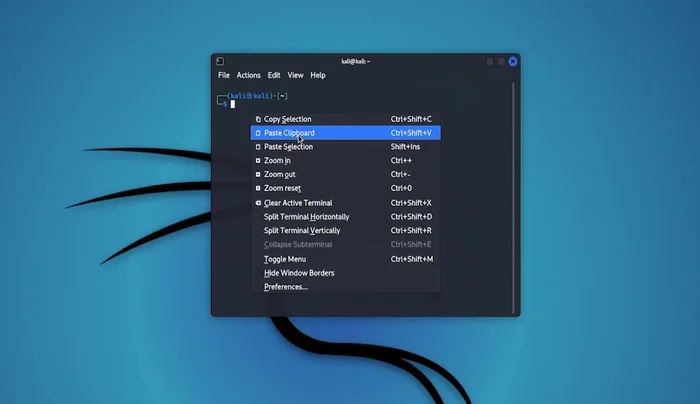Choose Copy Selection from the context menu
This screenshot has width=700, height=404.
pyautogui.click(x=346, y=119)
